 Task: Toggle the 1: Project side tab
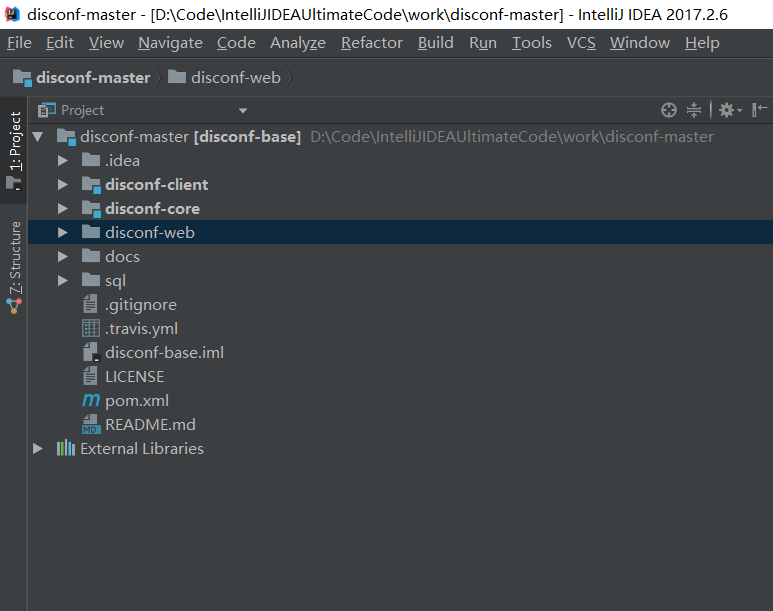[x=15, y=145]
